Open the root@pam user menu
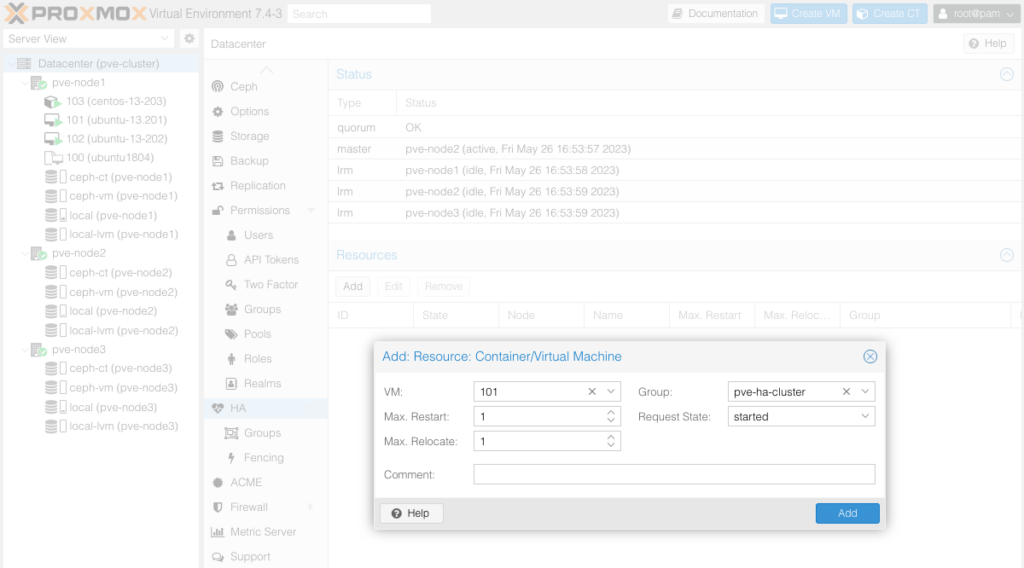Viewport: 1024px width, 568px height. (976, 14)
